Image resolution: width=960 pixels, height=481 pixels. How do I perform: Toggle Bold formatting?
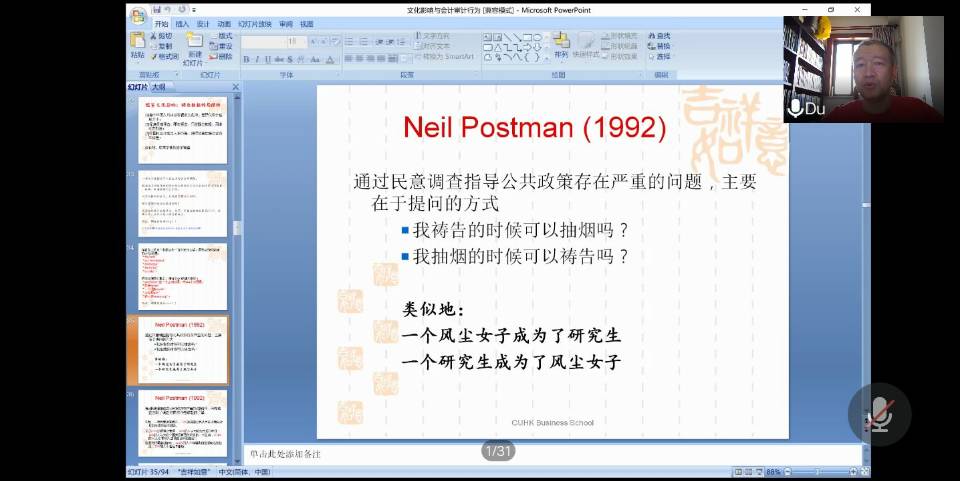[x=246, y=60]
